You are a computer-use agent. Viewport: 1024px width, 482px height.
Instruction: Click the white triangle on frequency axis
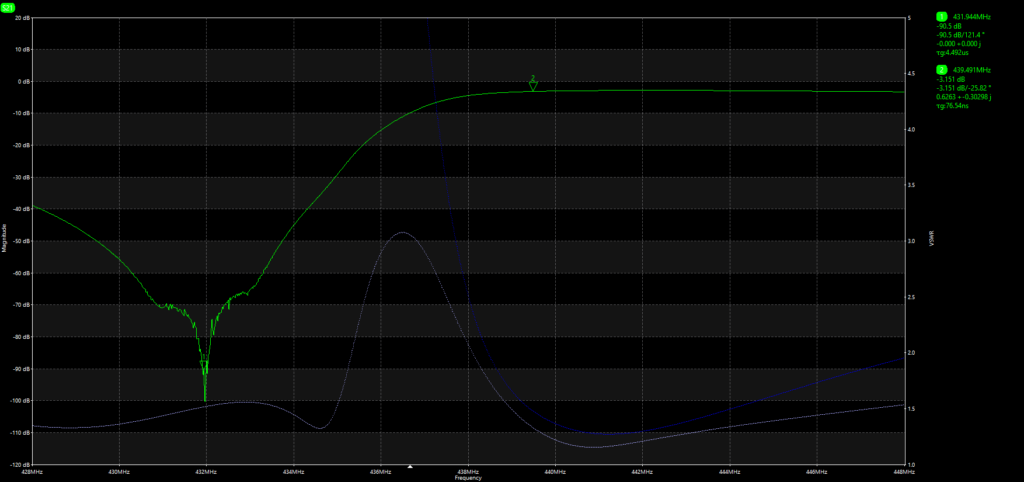410,467
